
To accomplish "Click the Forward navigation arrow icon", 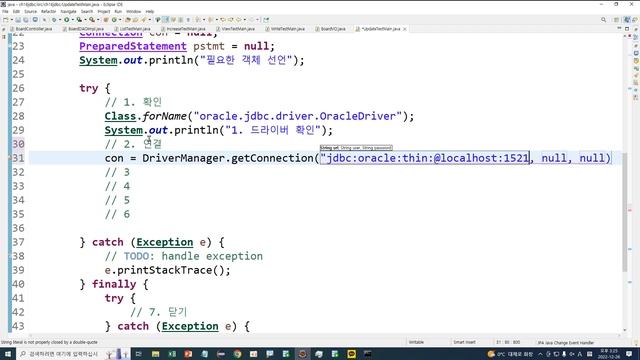I will 252,20.
